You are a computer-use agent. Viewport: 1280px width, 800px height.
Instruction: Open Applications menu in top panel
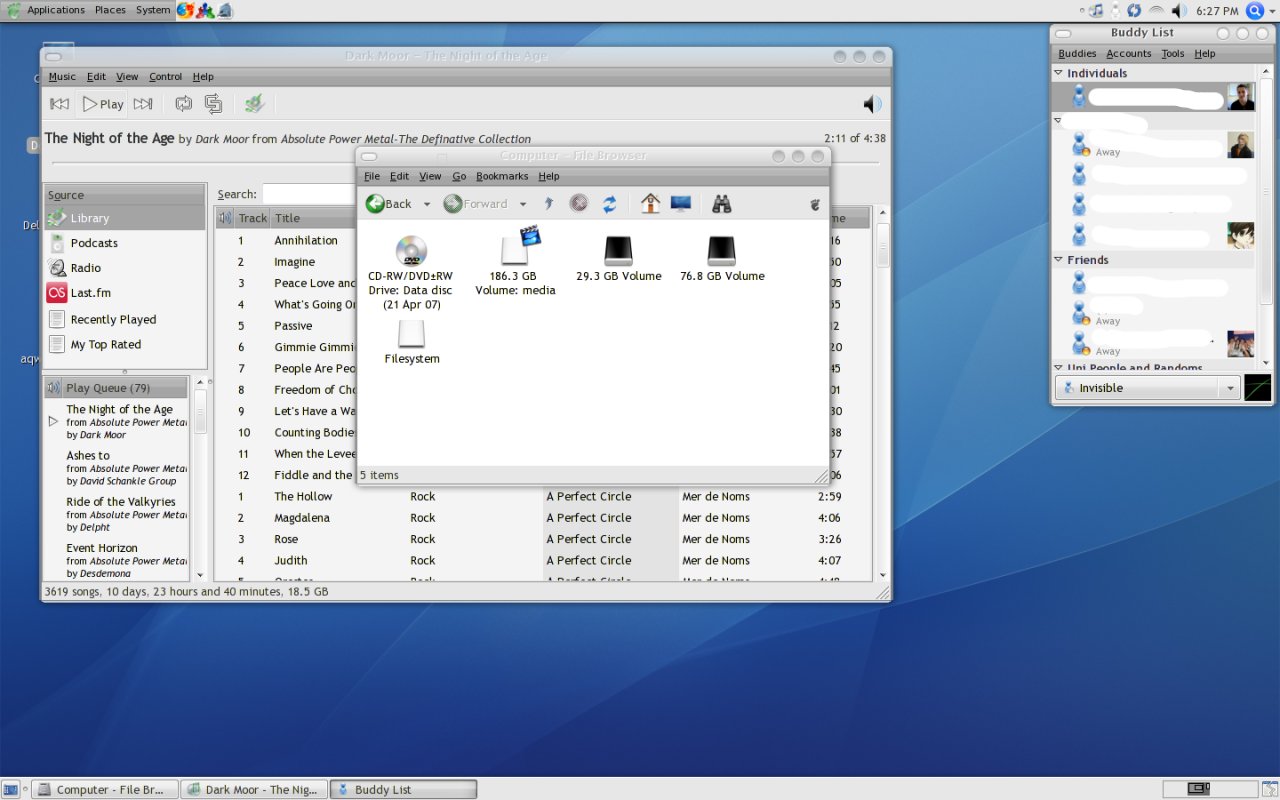click(56, 10)
